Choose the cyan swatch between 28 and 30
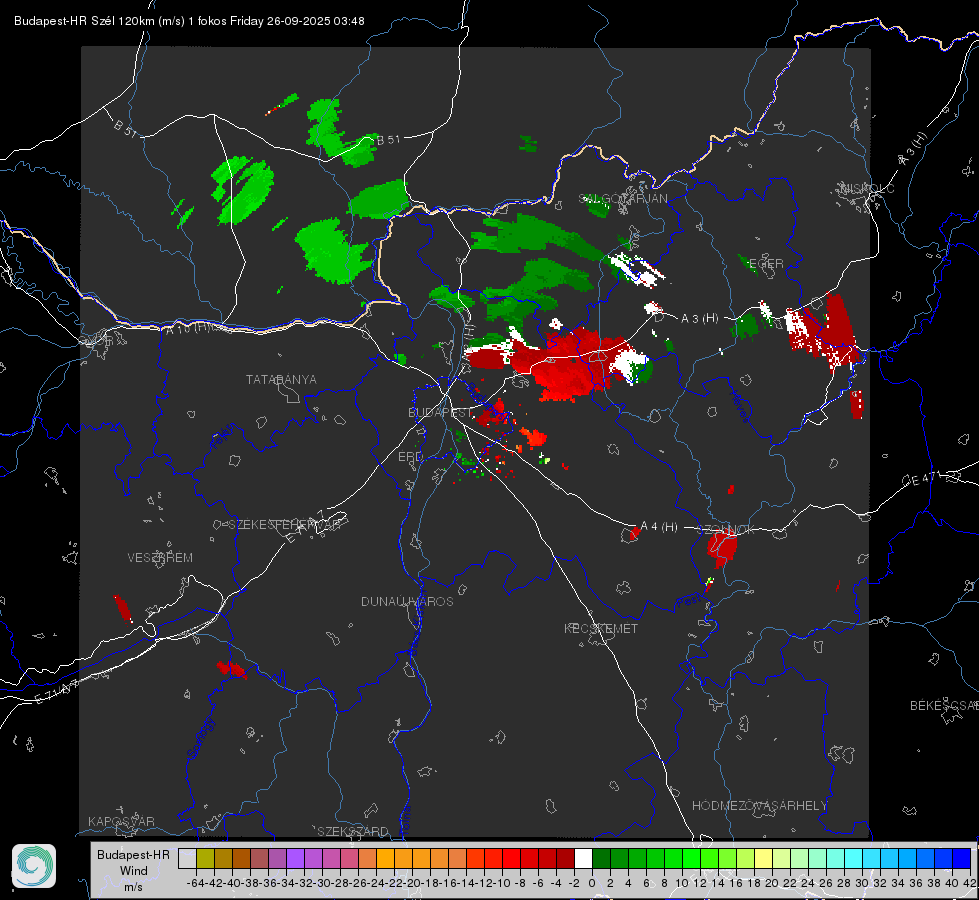This screenshot has width=979, height=900. (854, 858)
